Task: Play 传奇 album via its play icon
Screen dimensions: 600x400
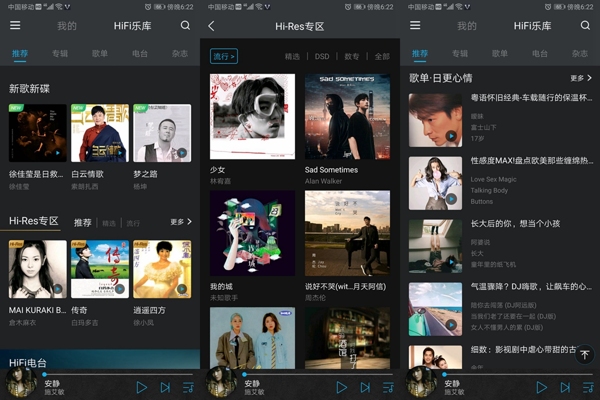Action: point(120,289)
